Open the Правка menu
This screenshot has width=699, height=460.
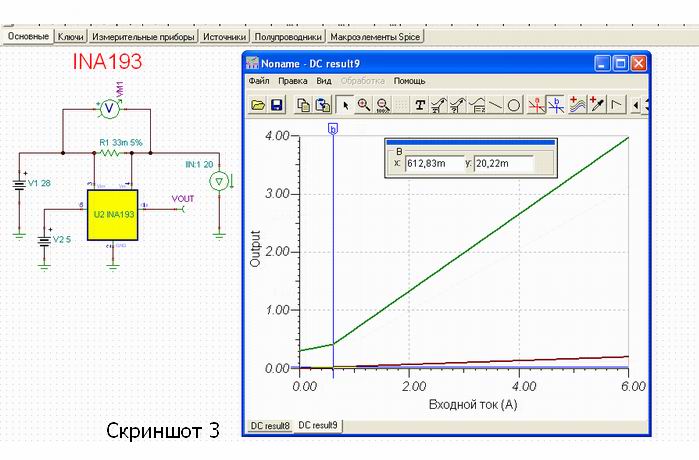[x=292, y=81]
